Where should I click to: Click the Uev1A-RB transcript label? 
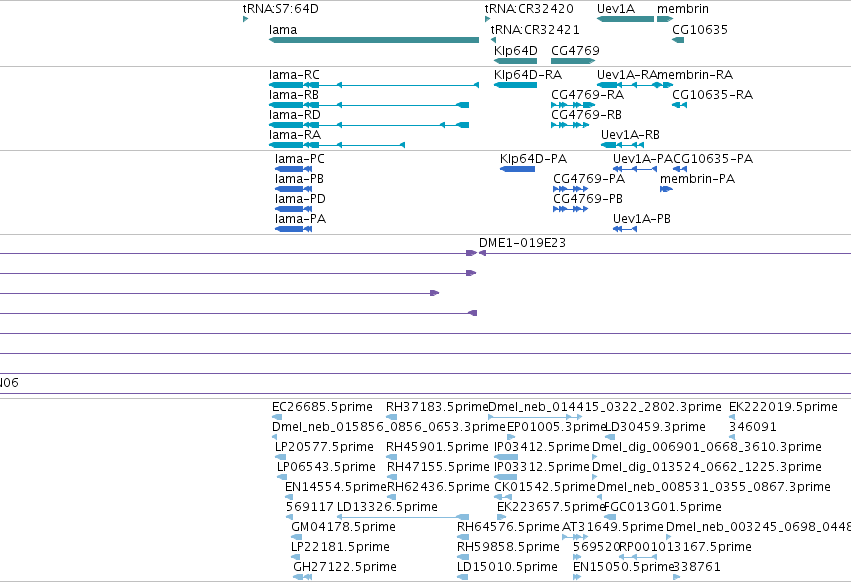tap(630, 135)
